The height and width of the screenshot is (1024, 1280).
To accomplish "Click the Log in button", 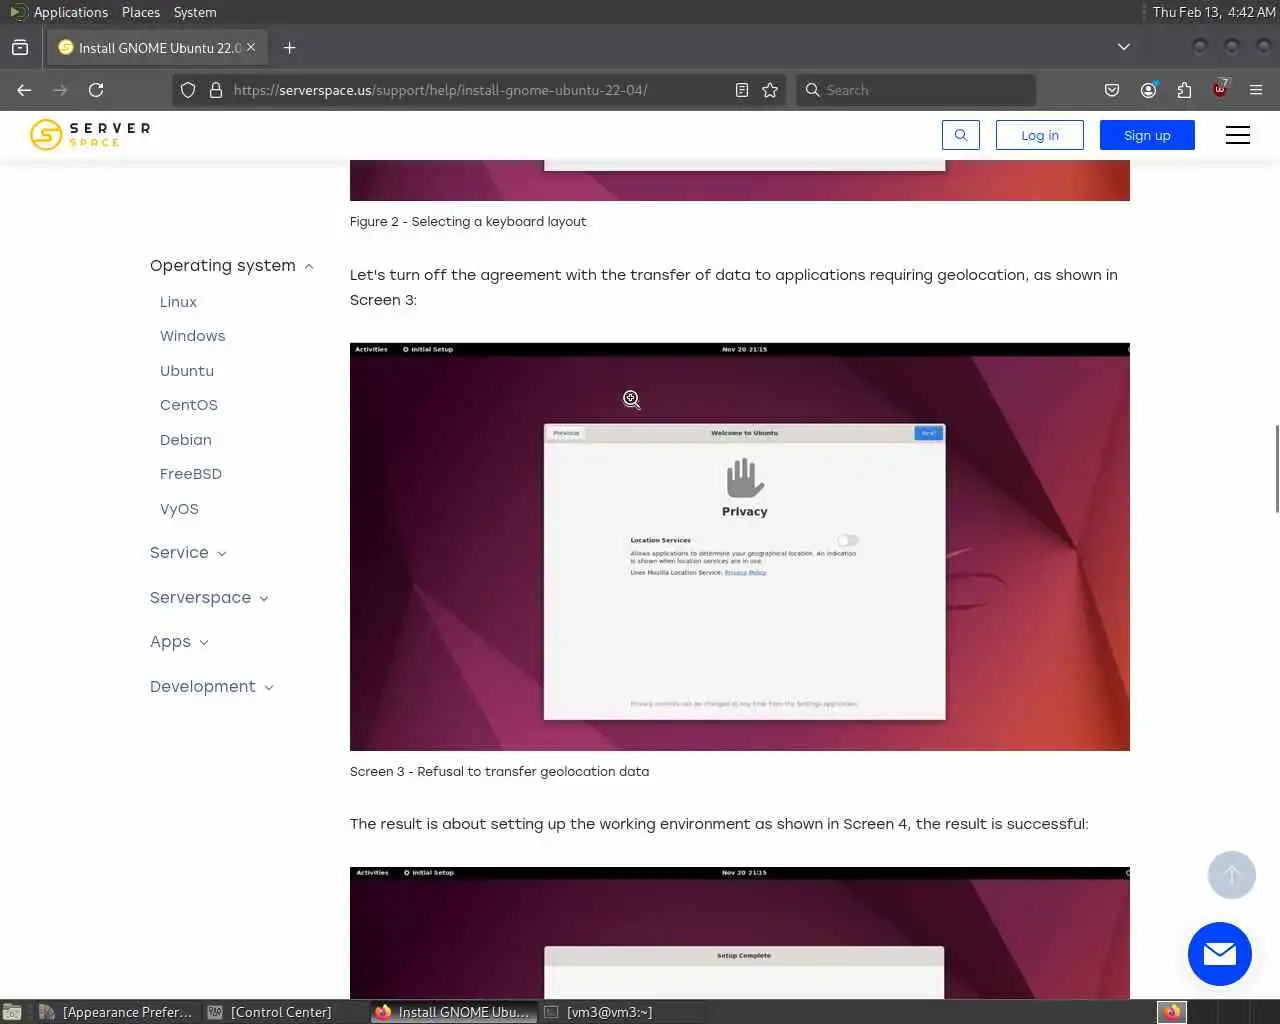I will pyautogui.click(x=1040, y=135).
